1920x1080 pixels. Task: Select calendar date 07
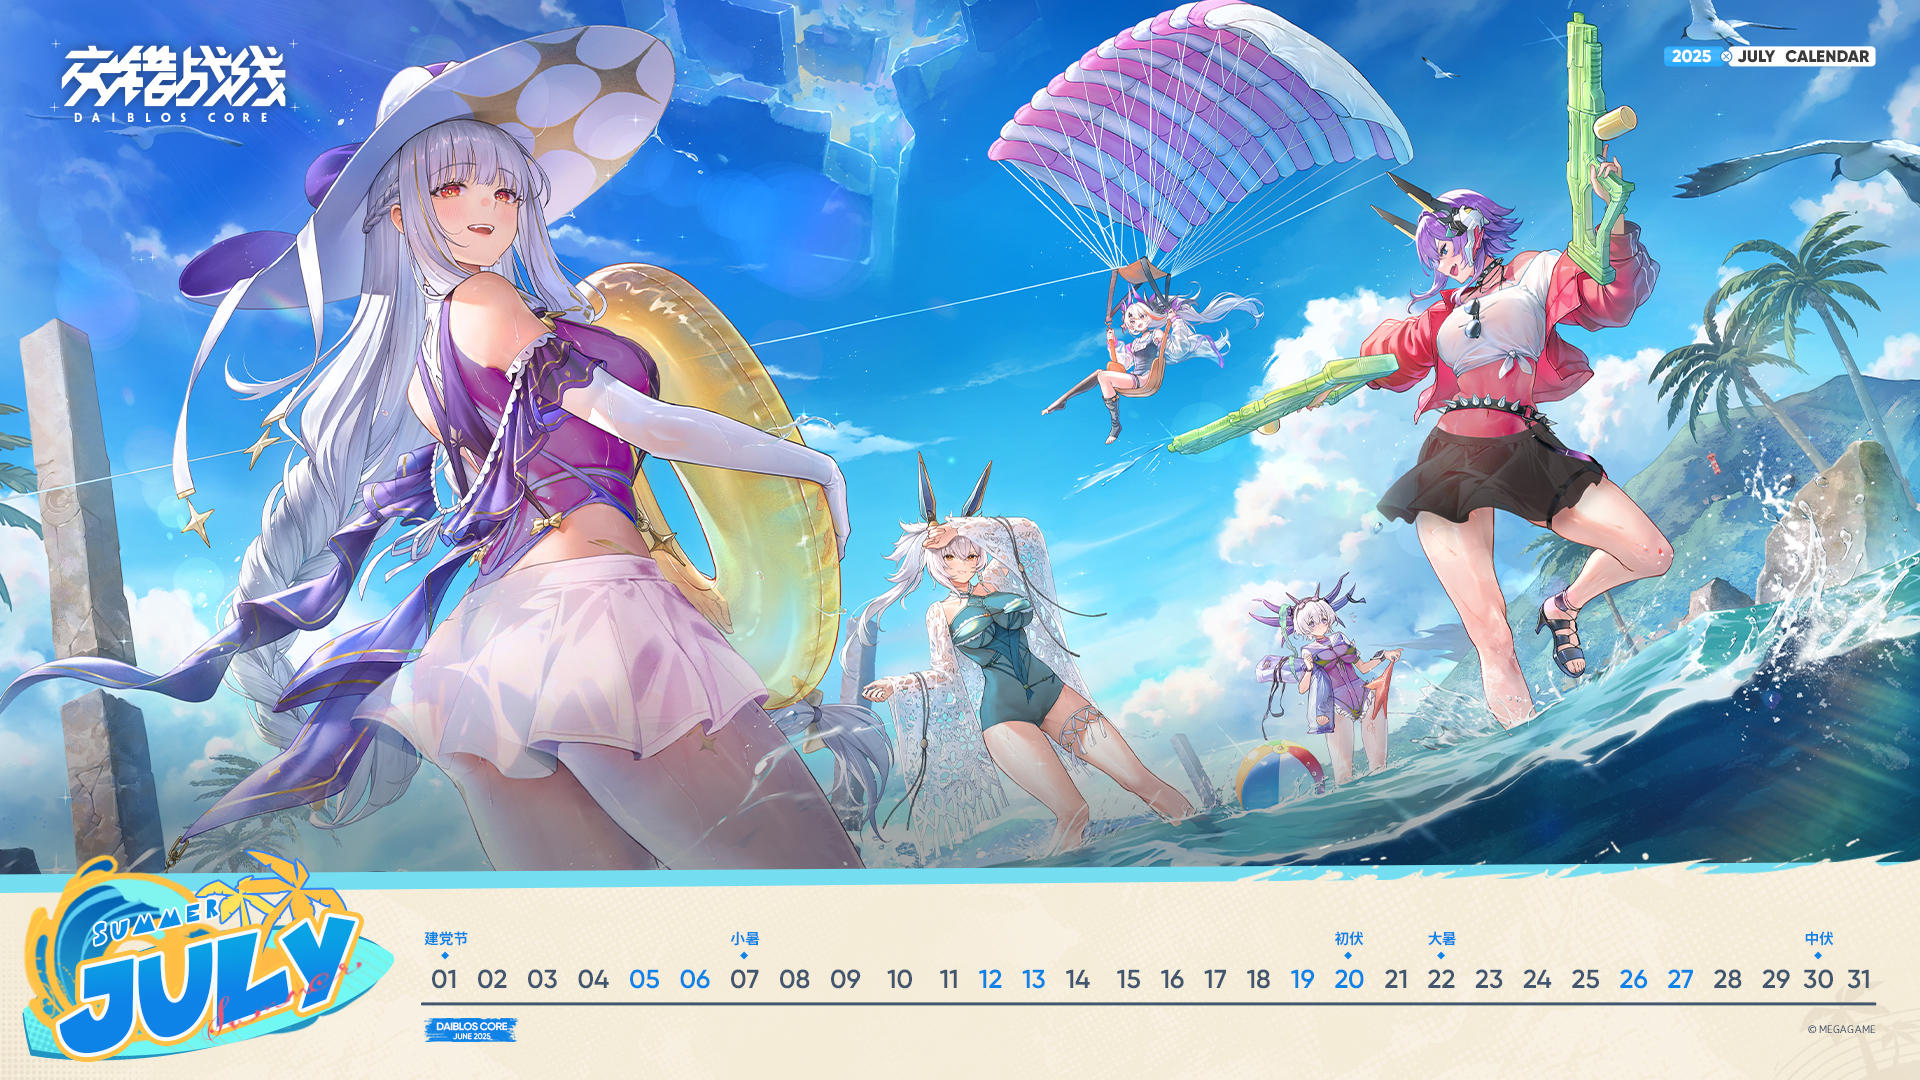pos(744,979)
